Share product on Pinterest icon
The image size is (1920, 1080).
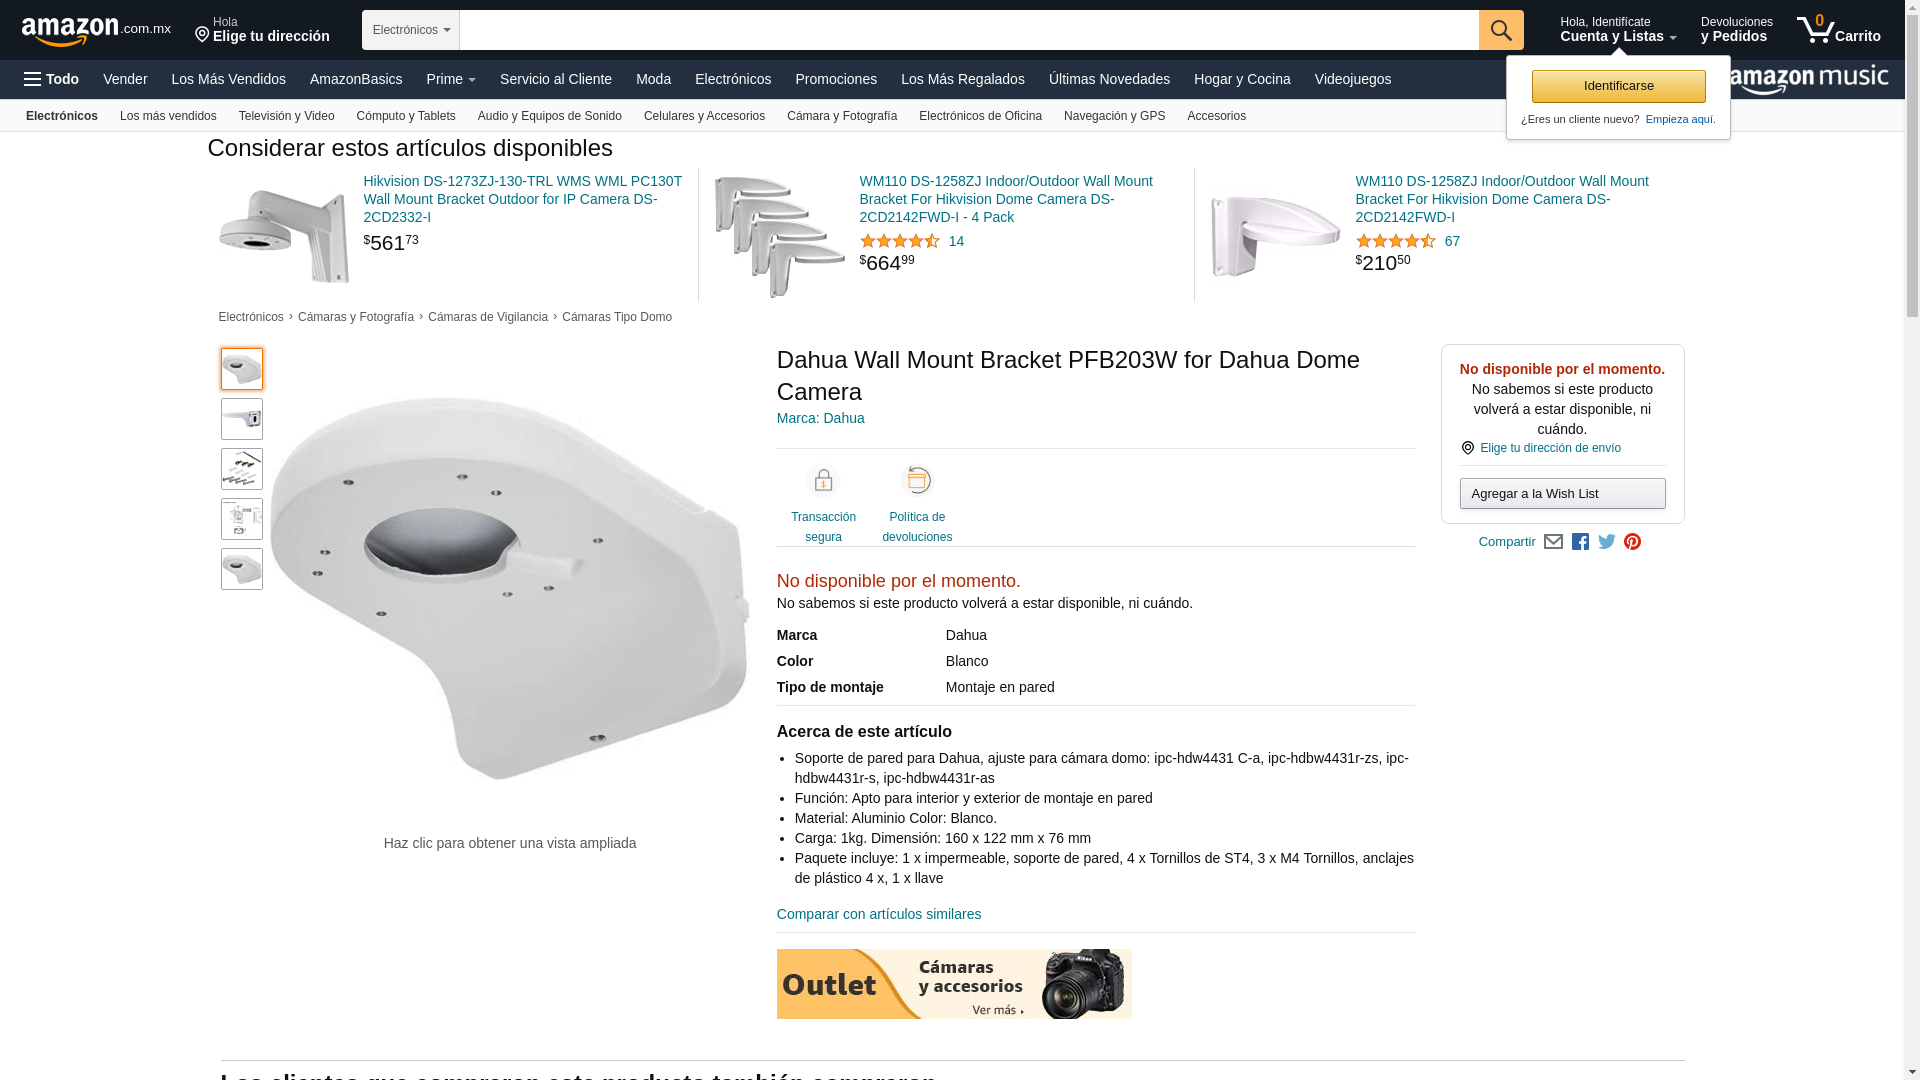(x=1633, y=542)
